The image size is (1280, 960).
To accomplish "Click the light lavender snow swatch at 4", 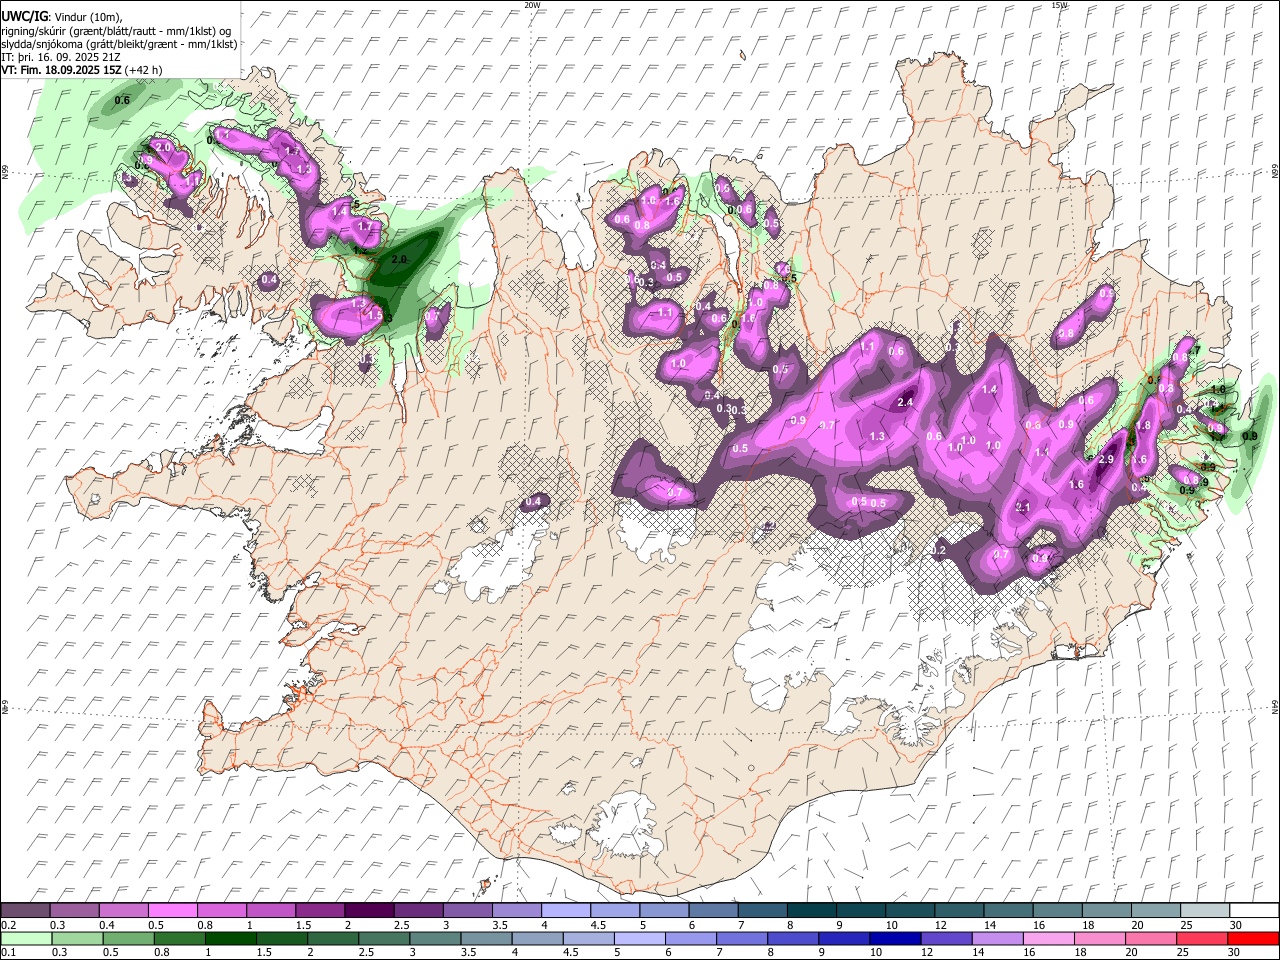I will [564, 910].
